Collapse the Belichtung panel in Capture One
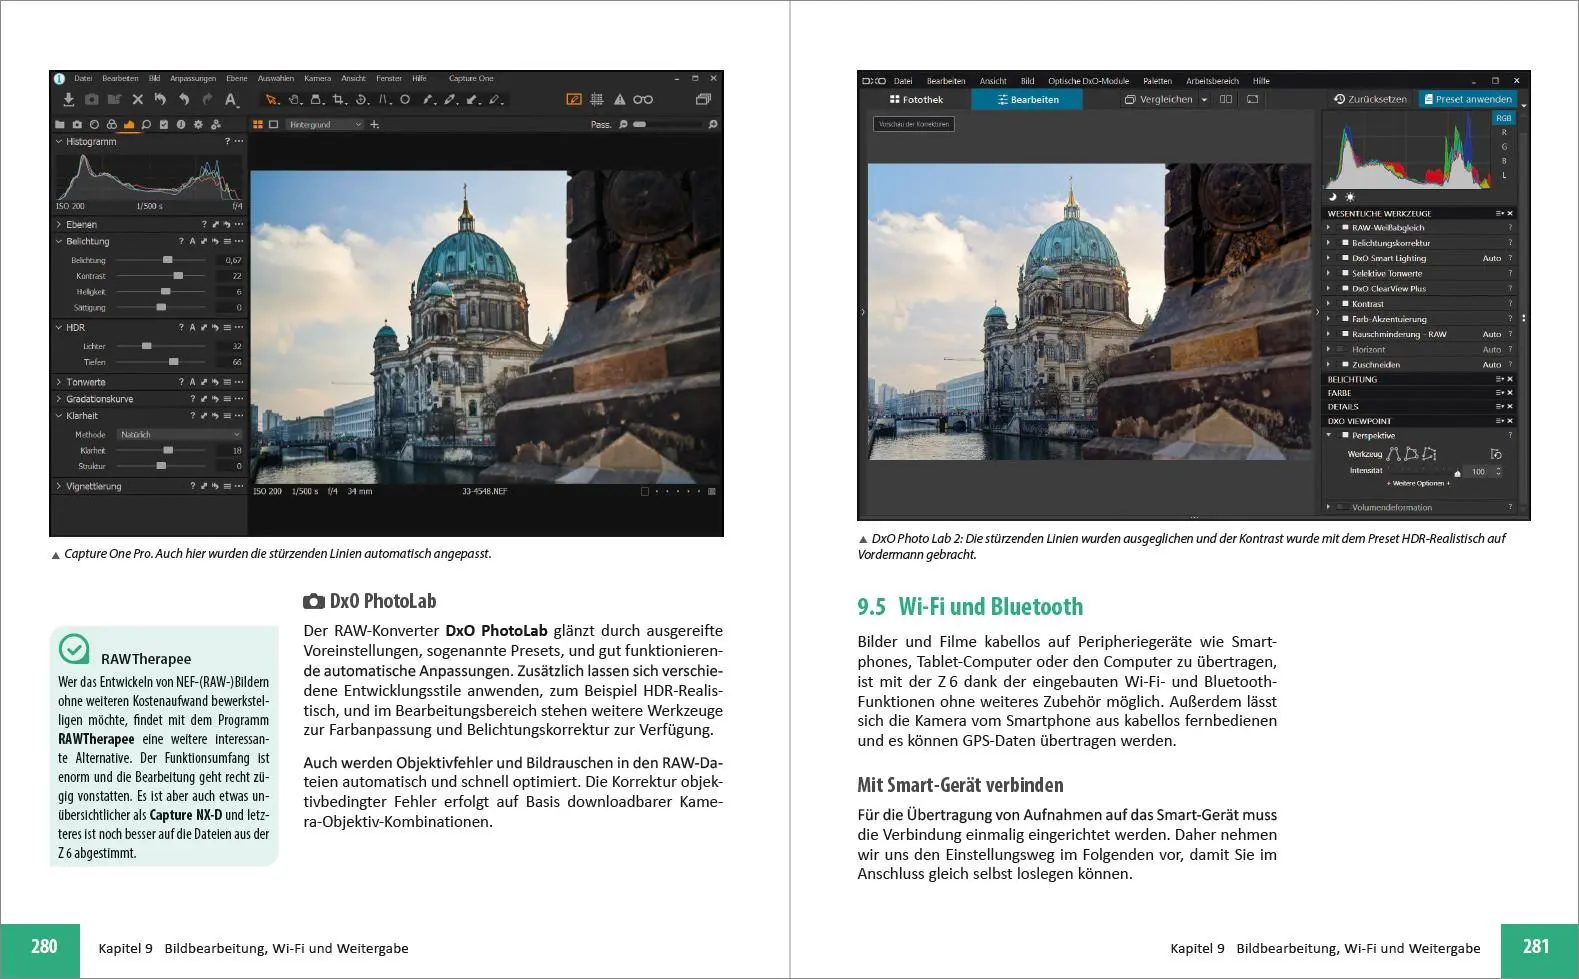 pyautogui.click(x=59, y=242)
